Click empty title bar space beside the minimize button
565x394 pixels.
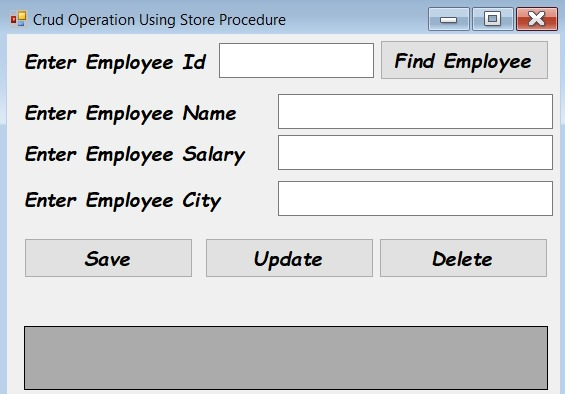tap(357, 19)
